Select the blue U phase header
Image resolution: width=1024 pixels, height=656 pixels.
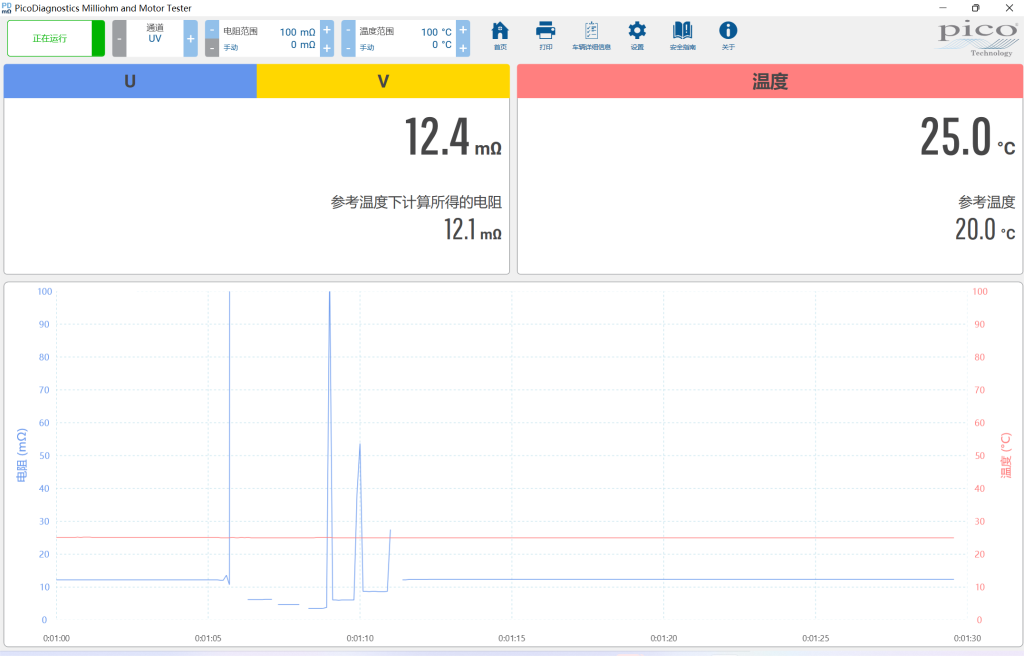(130, 81)
